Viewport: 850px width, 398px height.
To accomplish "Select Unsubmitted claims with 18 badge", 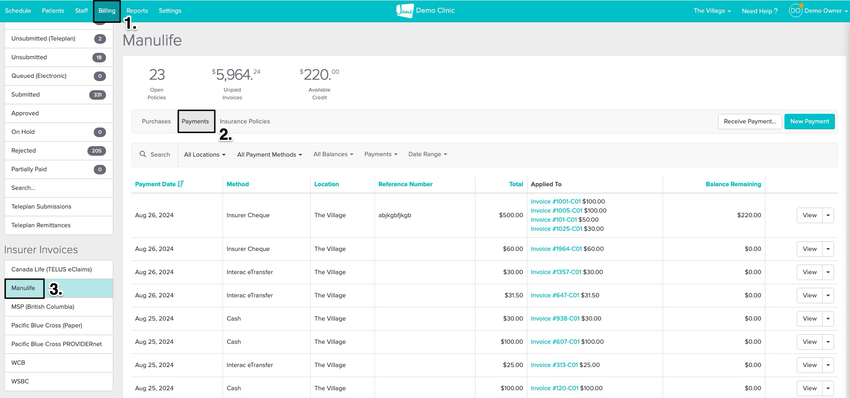I will 59,57.
